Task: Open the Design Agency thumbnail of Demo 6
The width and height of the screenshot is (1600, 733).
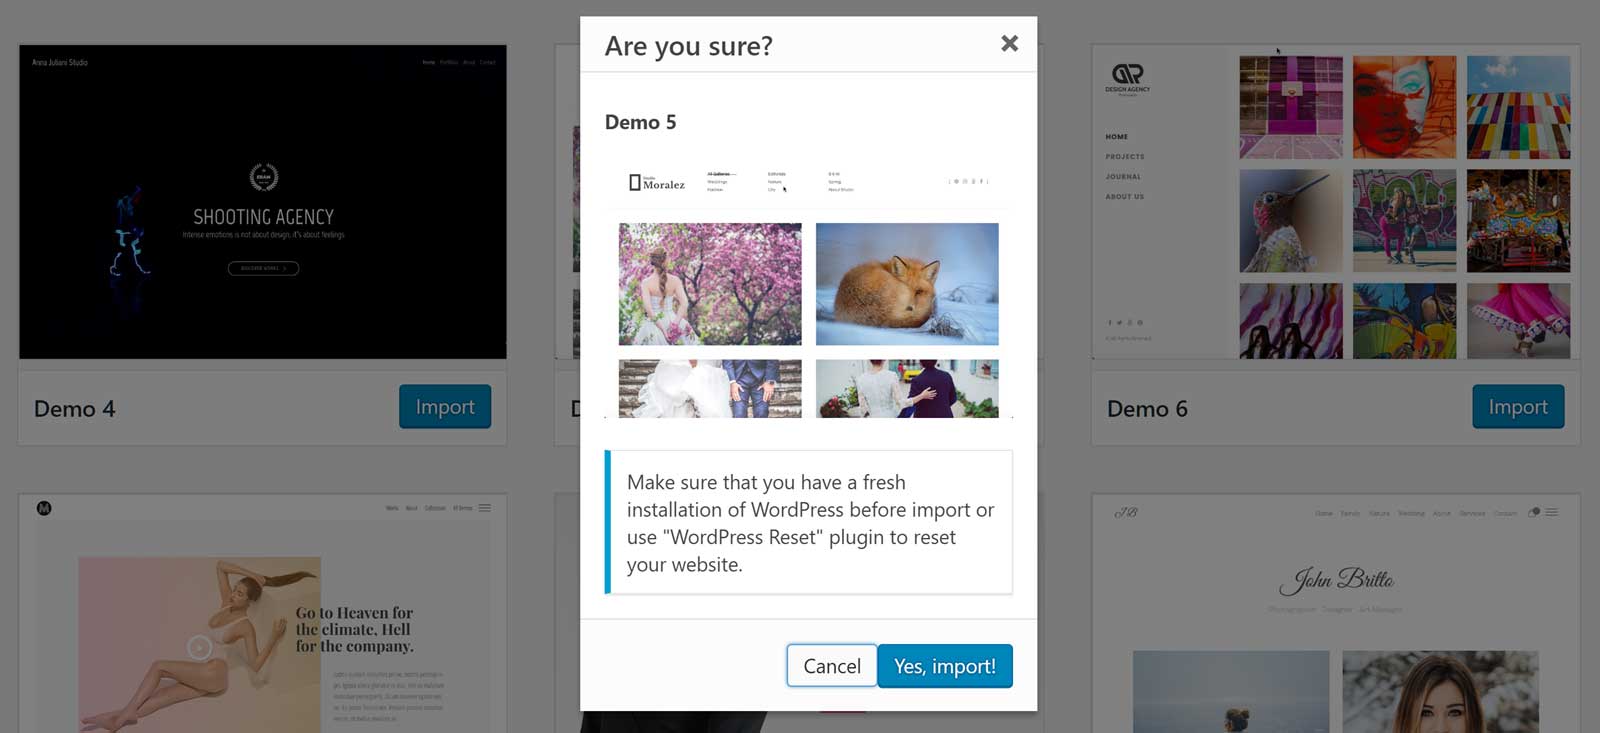Action: point(1336,202)
